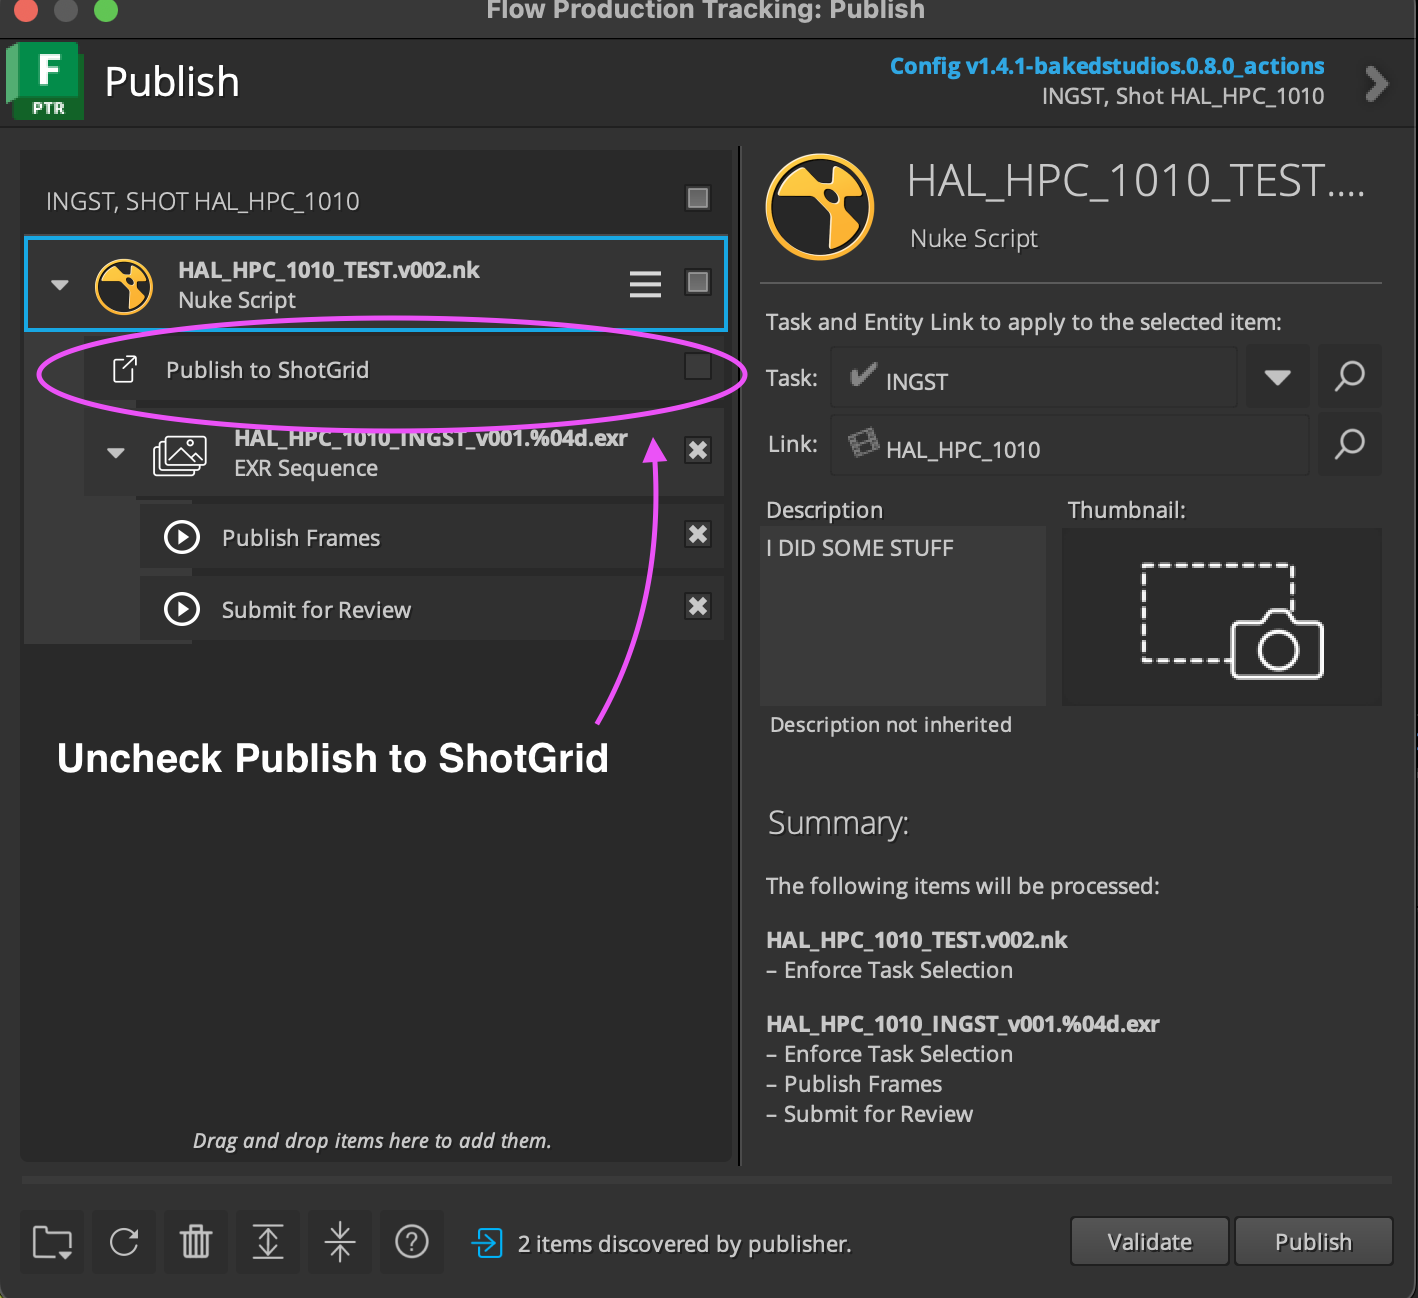Open the Task search magnifier icon

(1349, 377)
